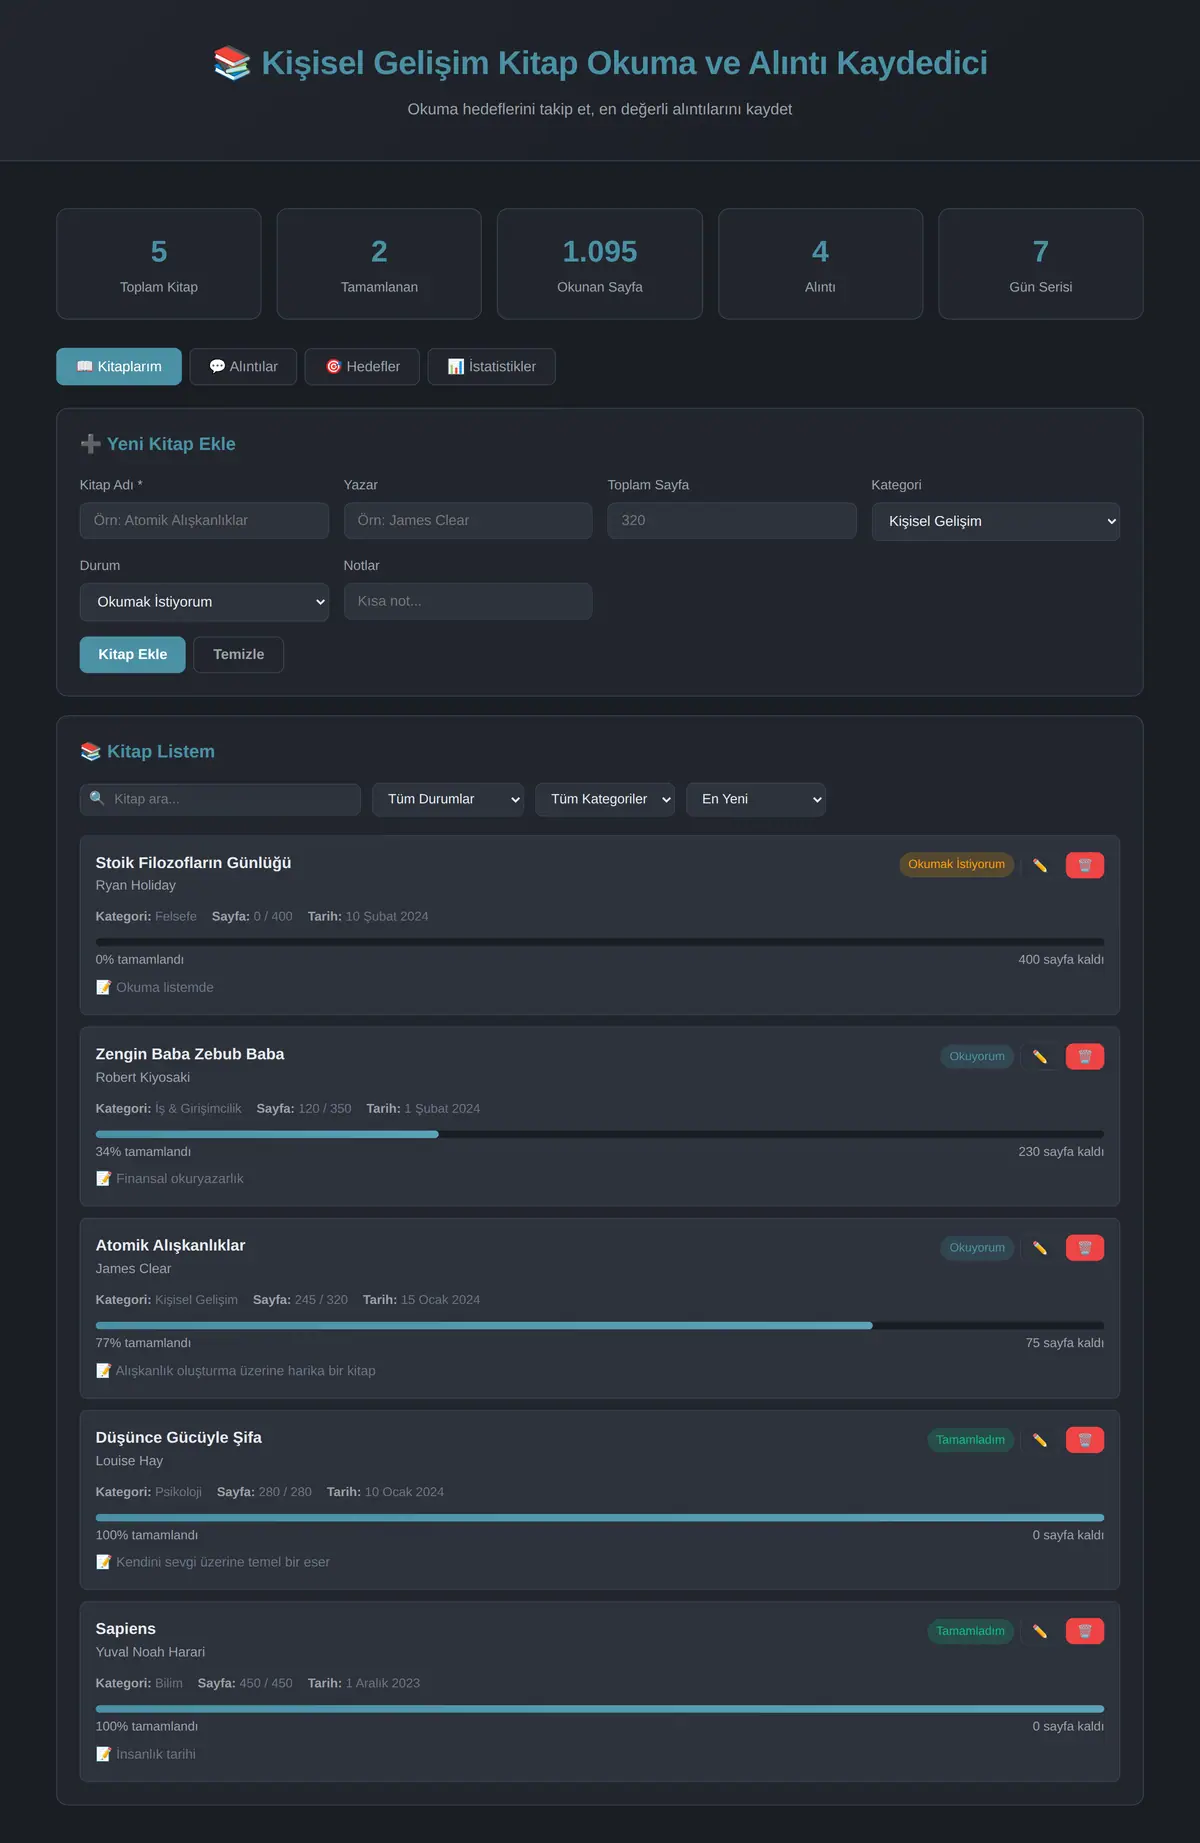Switch to the Alıntılar tab
The image size is (1200, 1843).
243,366
